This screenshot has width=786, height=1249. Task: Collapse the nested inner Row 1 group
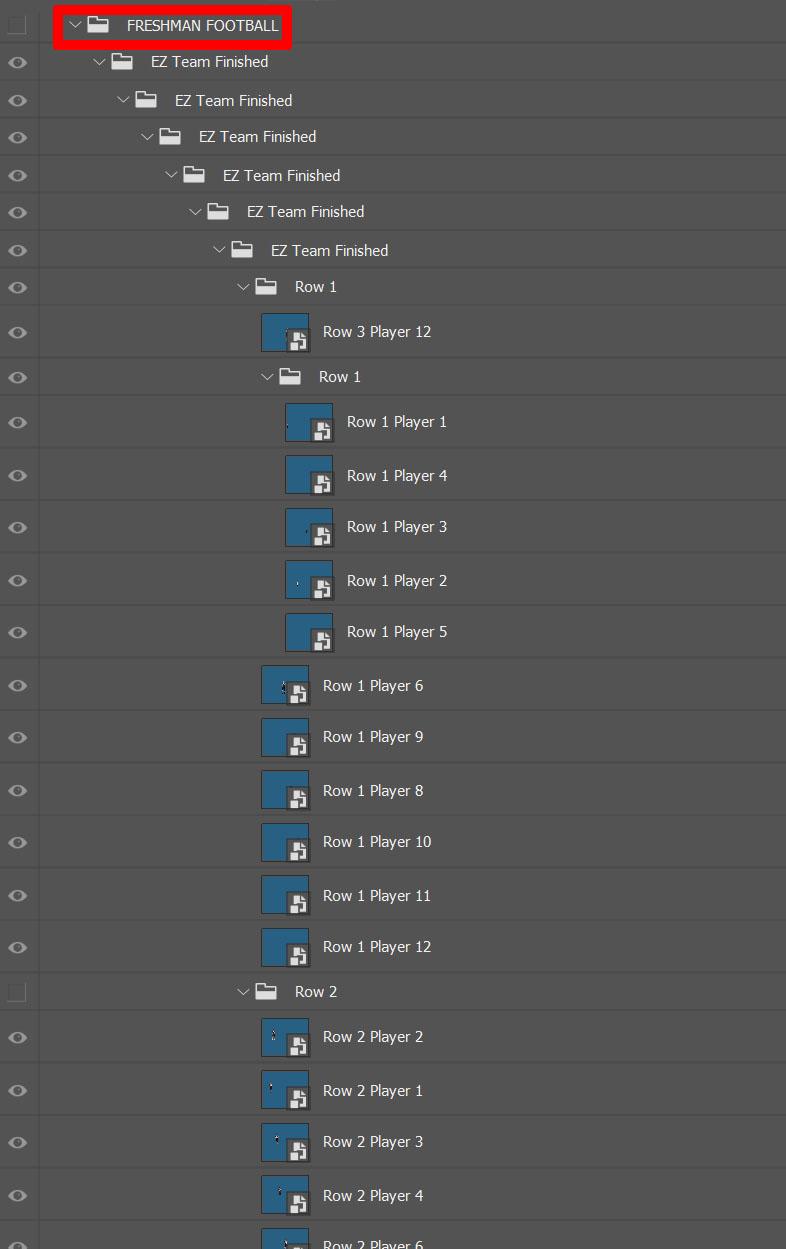267,377
